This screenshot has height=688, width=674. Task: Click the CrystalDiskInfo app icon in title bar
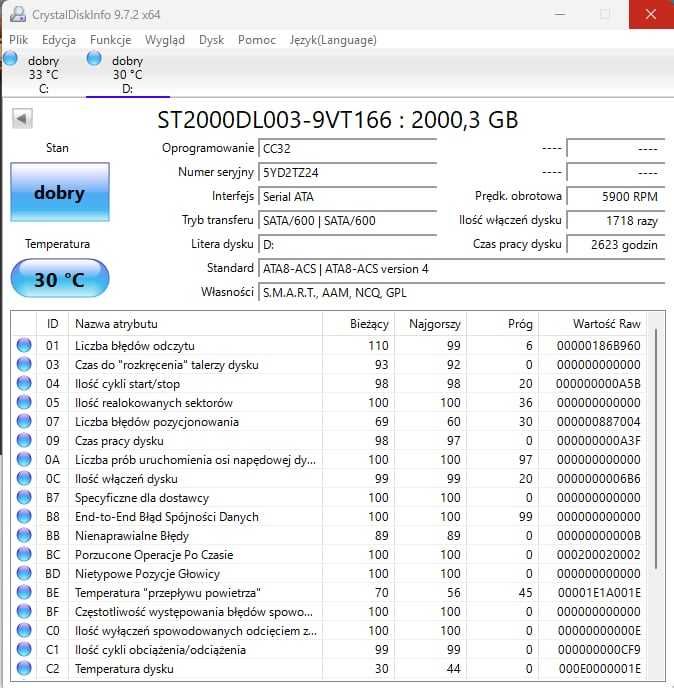(x=18, y=14)
